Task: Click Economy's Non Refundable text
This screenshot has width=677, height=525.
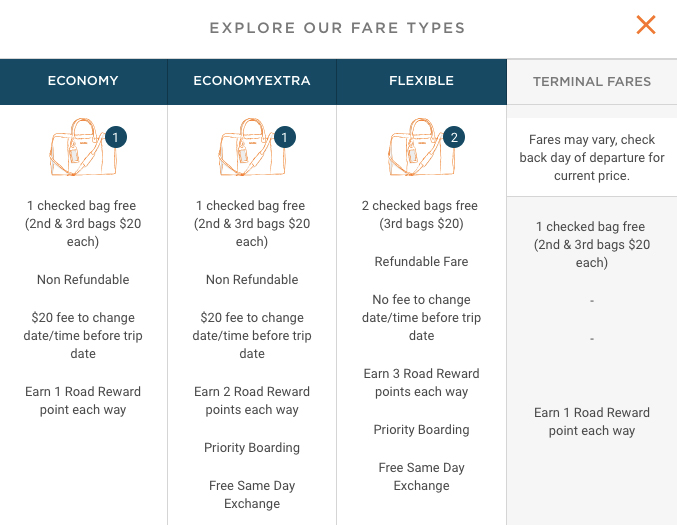Action: [83, 280]
